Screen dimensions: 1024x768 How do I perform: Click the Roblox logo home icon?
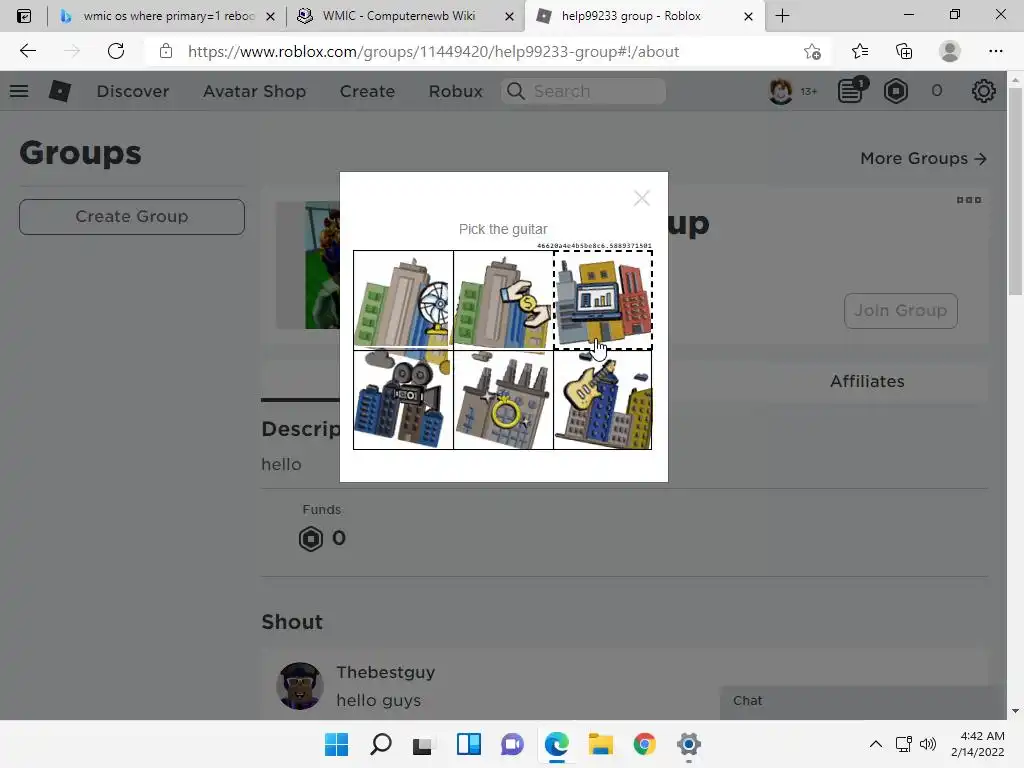point(59,91)
